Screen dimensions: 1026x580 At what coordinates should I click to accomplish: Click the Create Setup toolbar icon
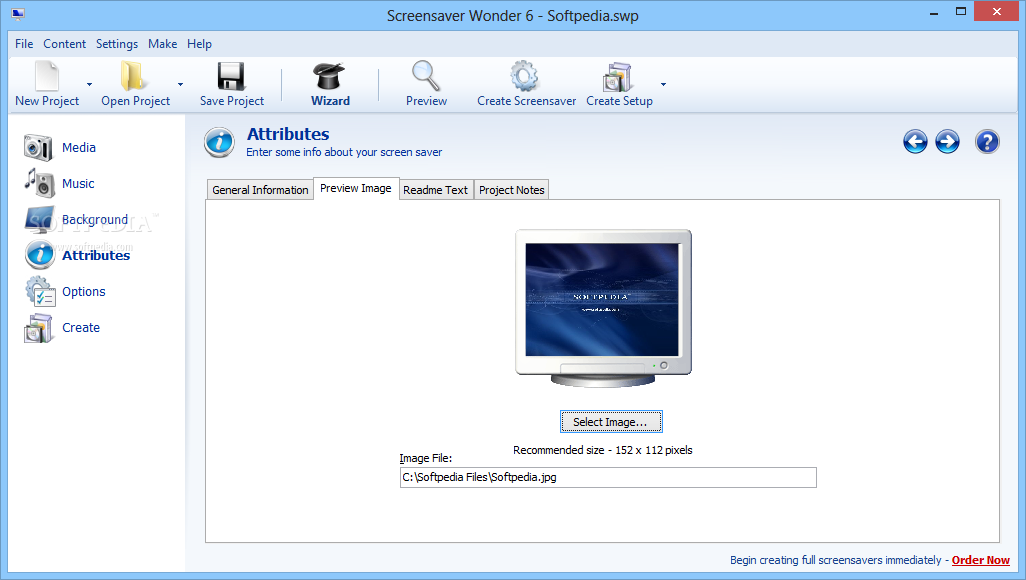pos(618,77)
